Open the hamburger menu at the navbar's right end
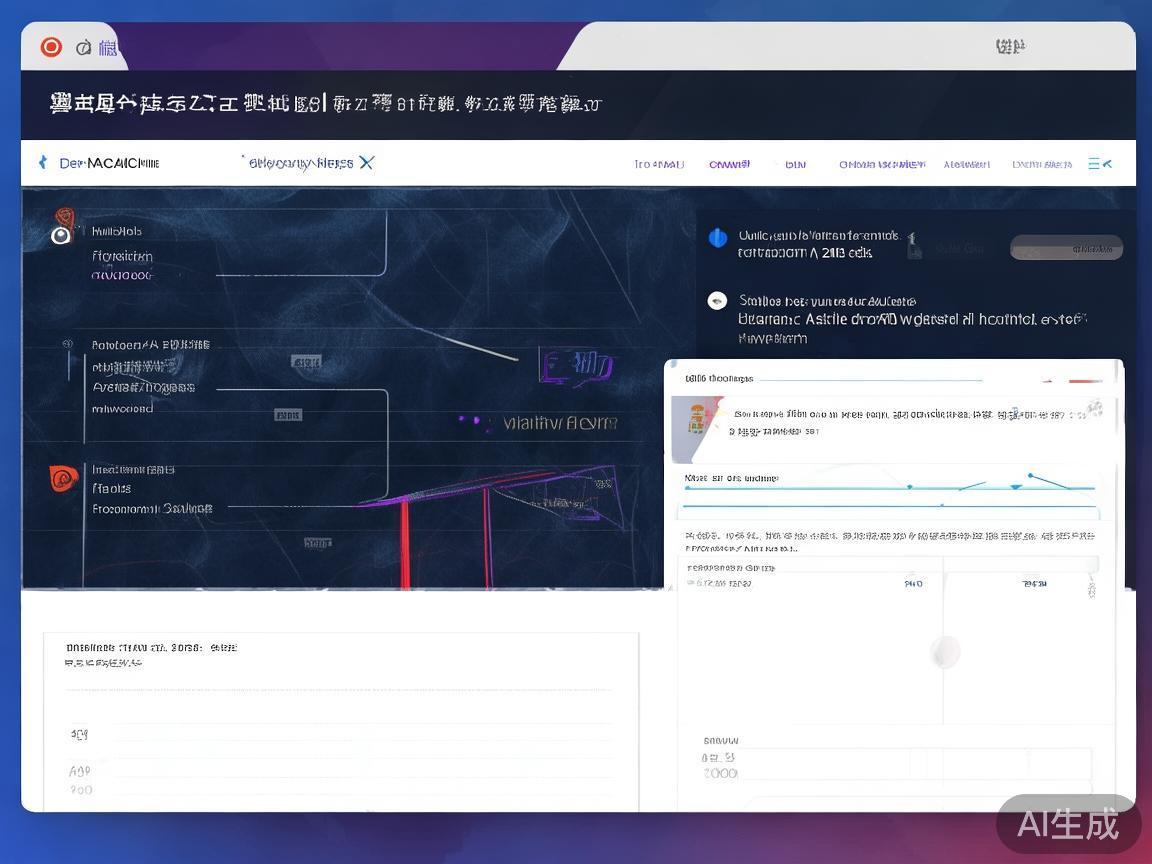1152x864 pixels. (1099, 164)
